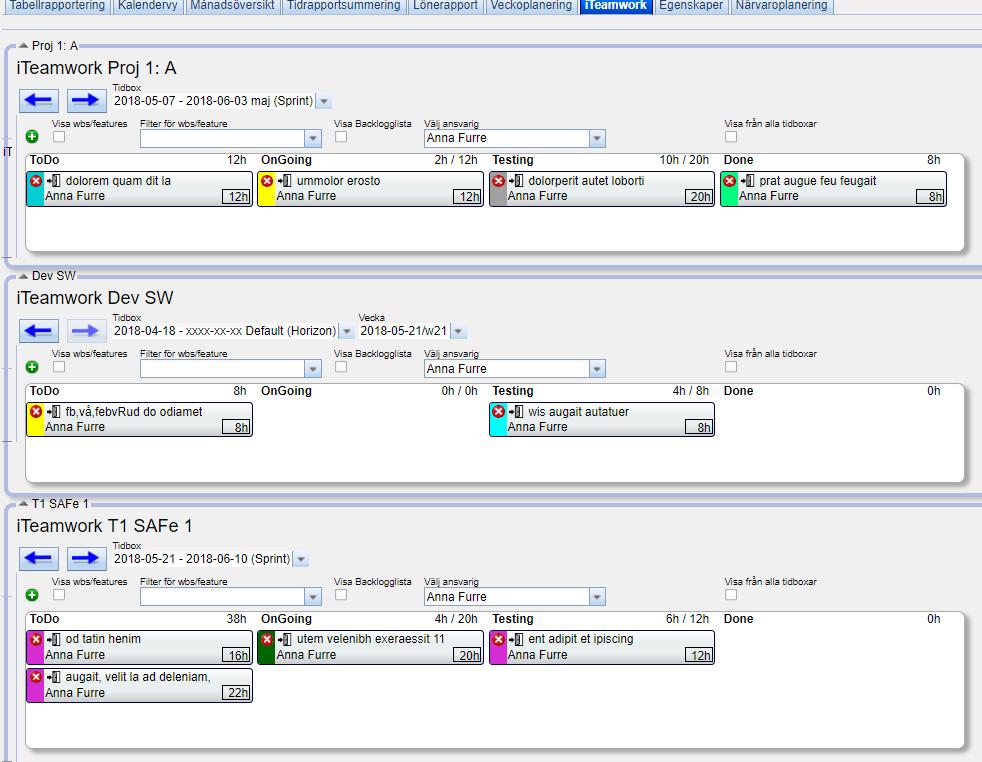The image size is (982, 762).
Task: Open Tidbox dropdown in Dev SW
Action: [x=346, y=331]
